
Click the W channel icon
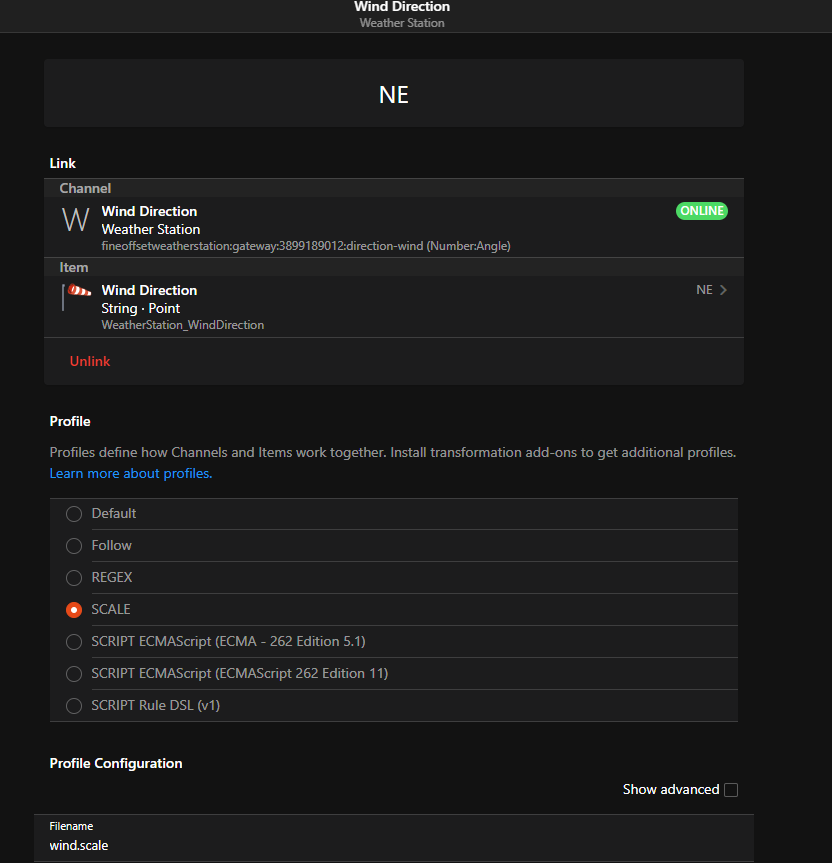75,220
